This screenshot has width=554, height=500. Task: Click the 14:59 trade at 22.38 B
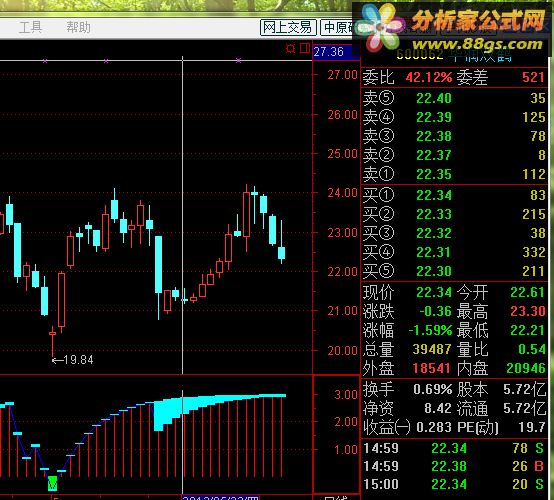(x=454, y=466)
